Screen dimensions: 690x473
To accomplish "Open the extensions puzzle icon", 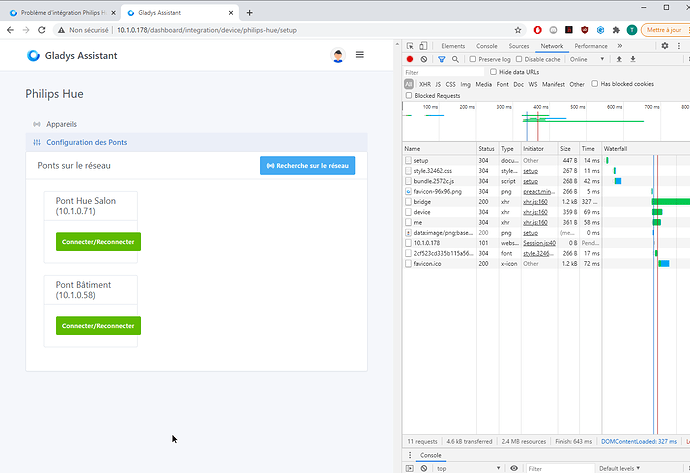I will point(616,30).
